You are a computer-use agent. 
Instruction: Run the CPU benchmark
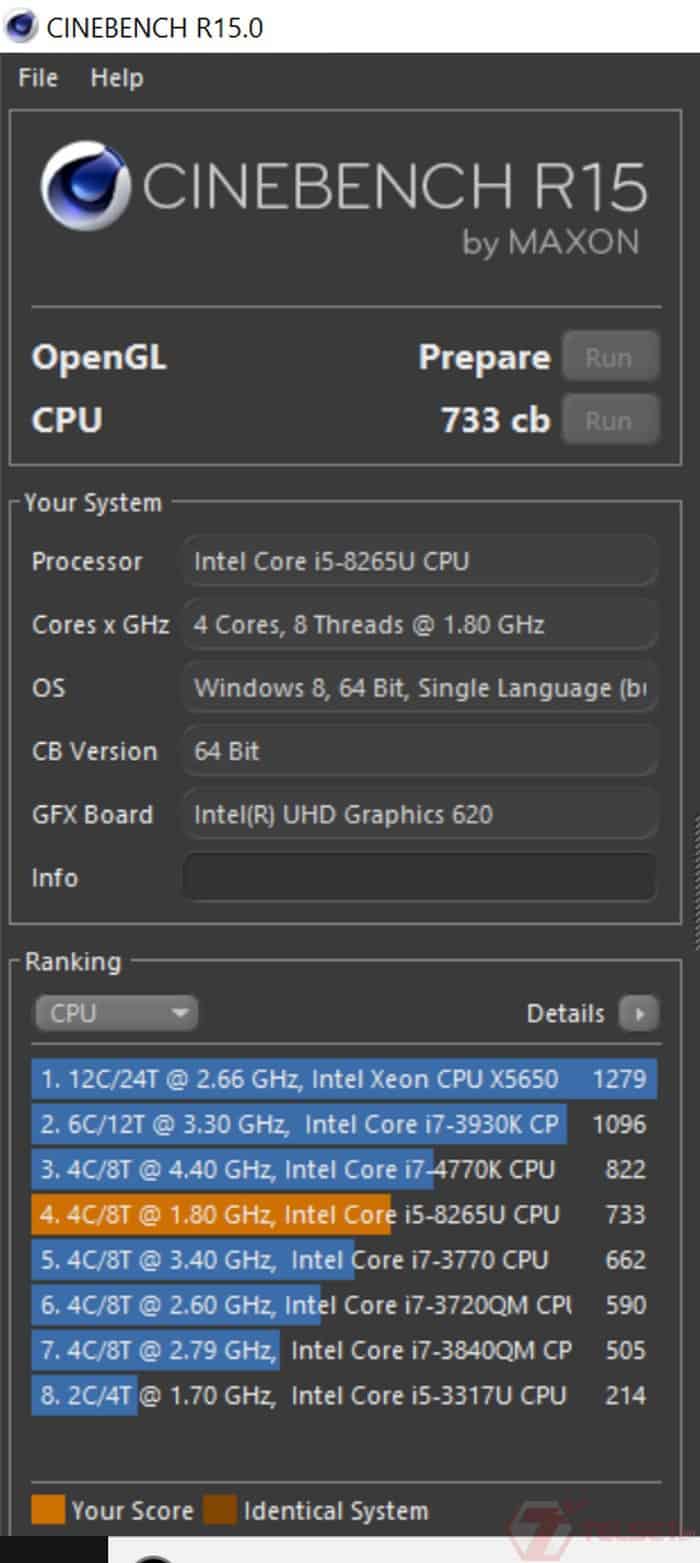coord(609,420)
